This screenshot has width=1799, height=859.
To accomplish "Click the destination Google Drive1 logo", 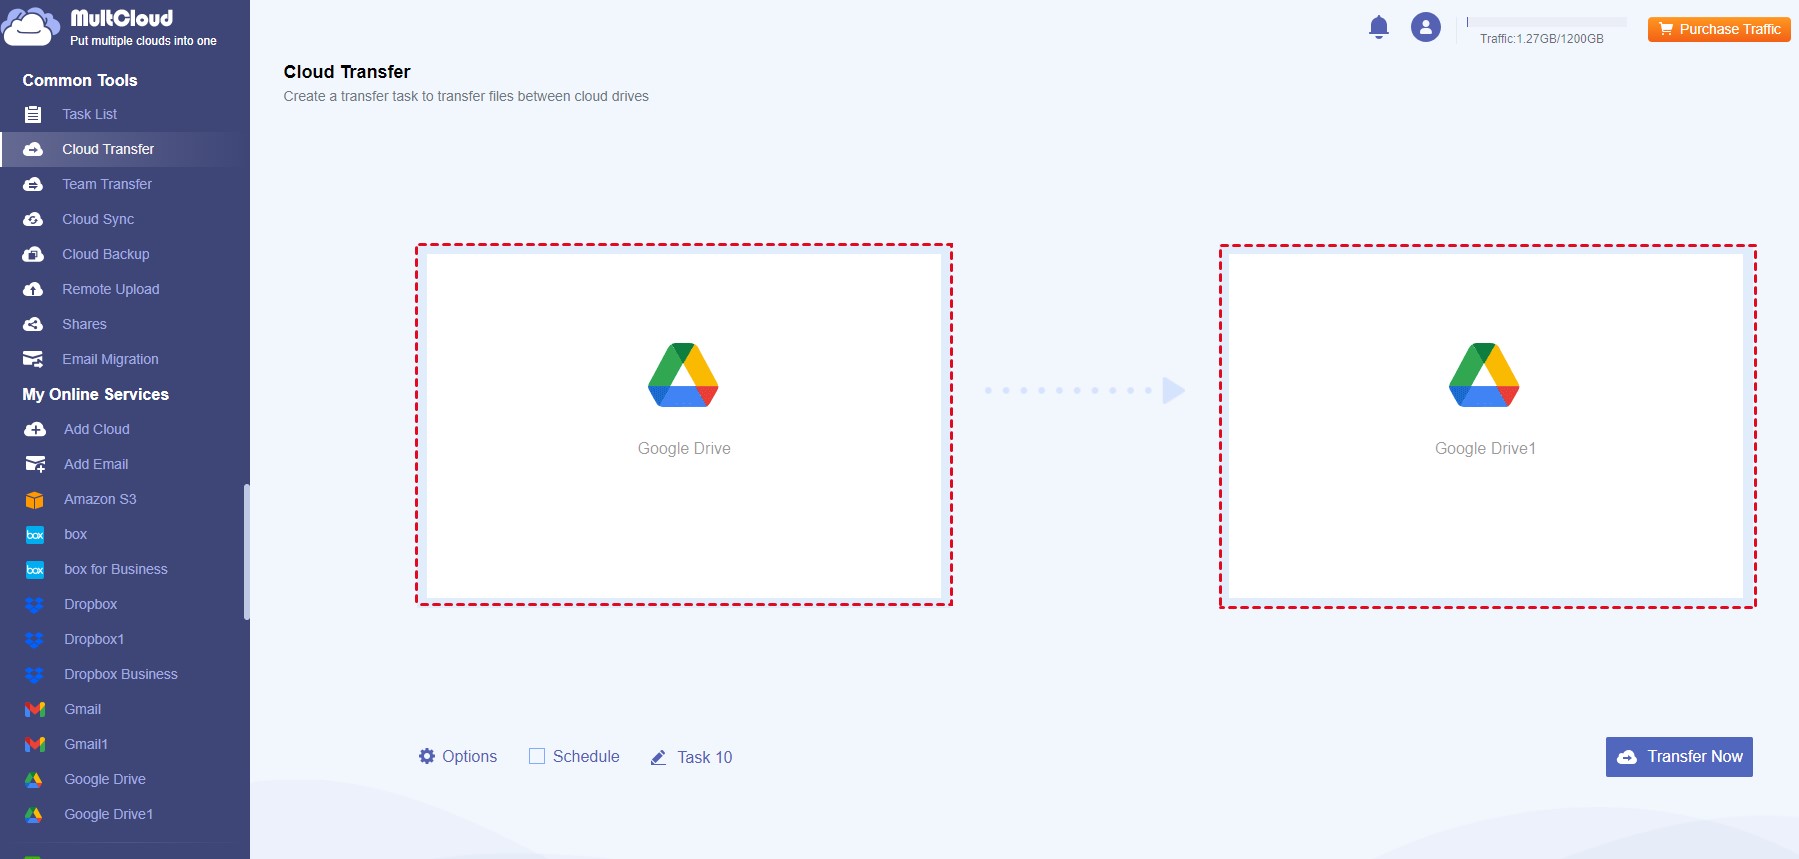I will tap(1484, 375).
